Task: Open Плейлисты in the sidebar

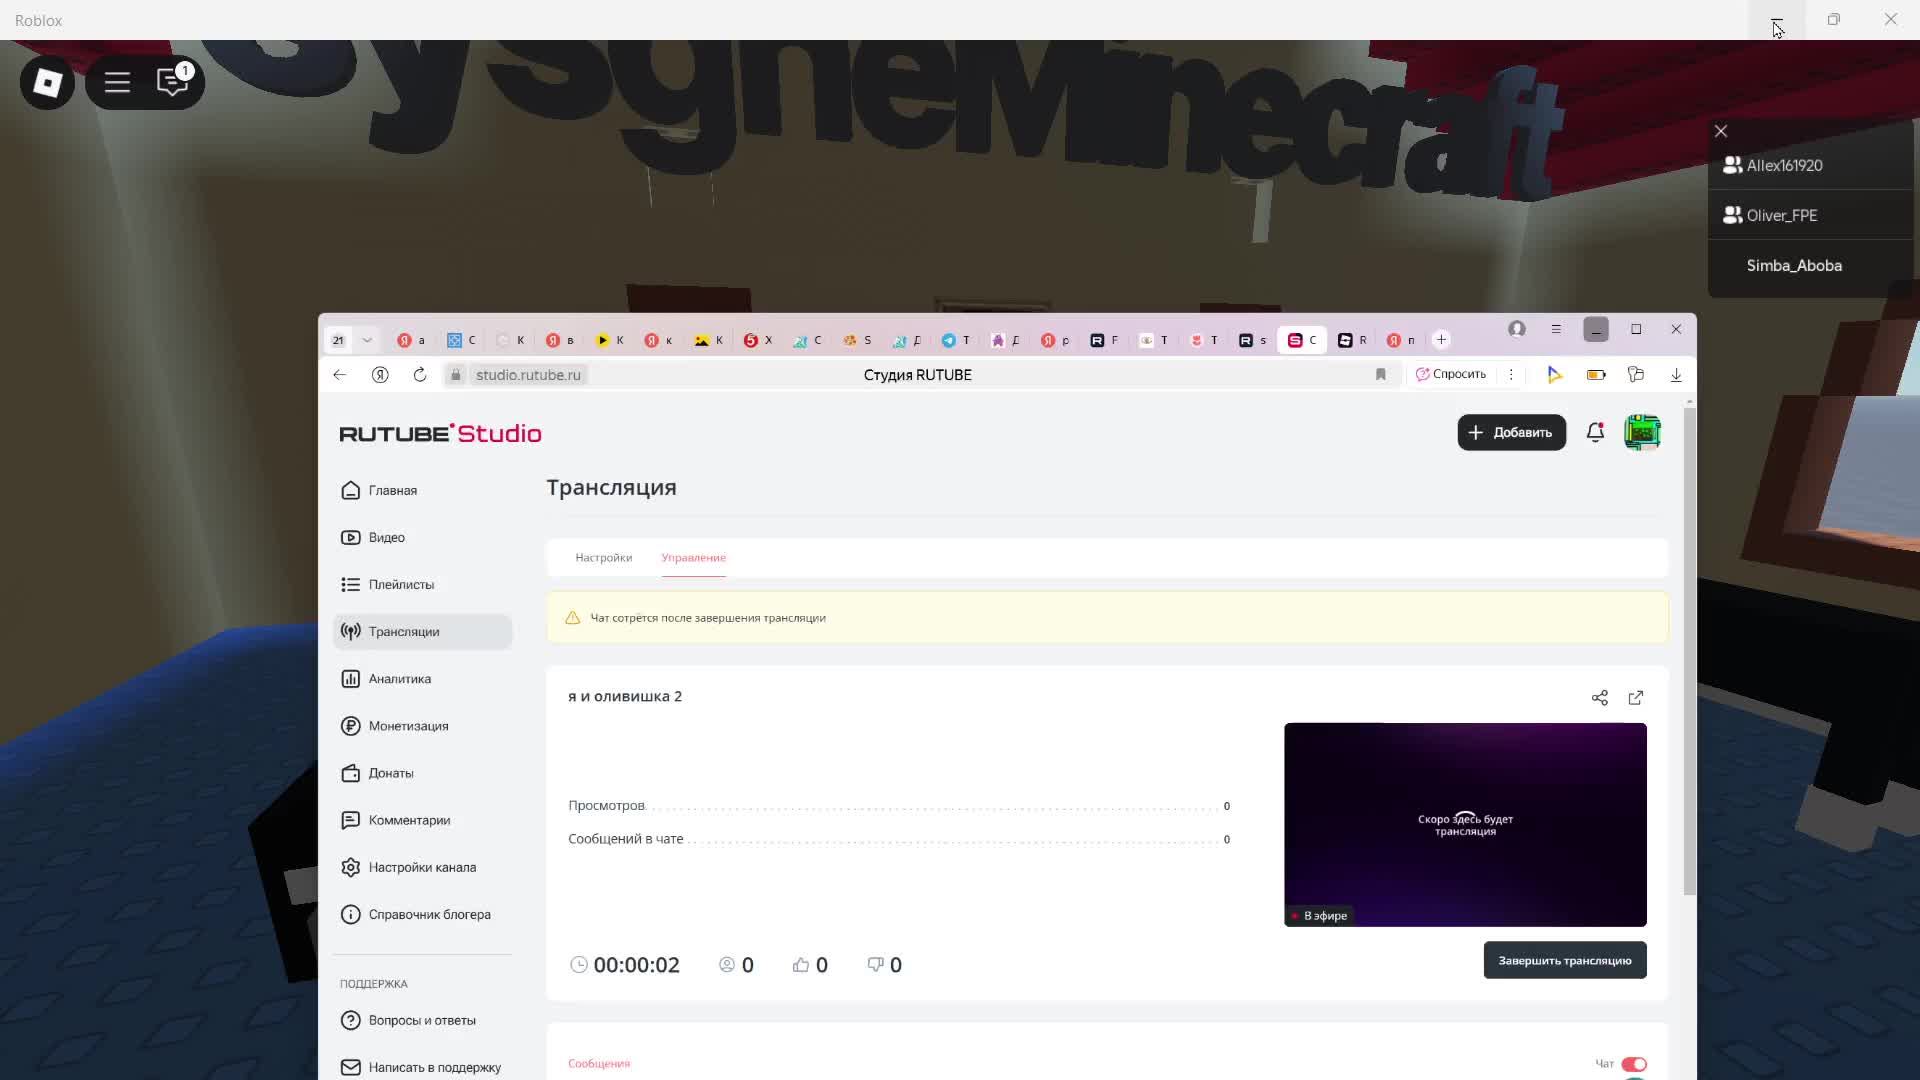Action: [422, 584]
